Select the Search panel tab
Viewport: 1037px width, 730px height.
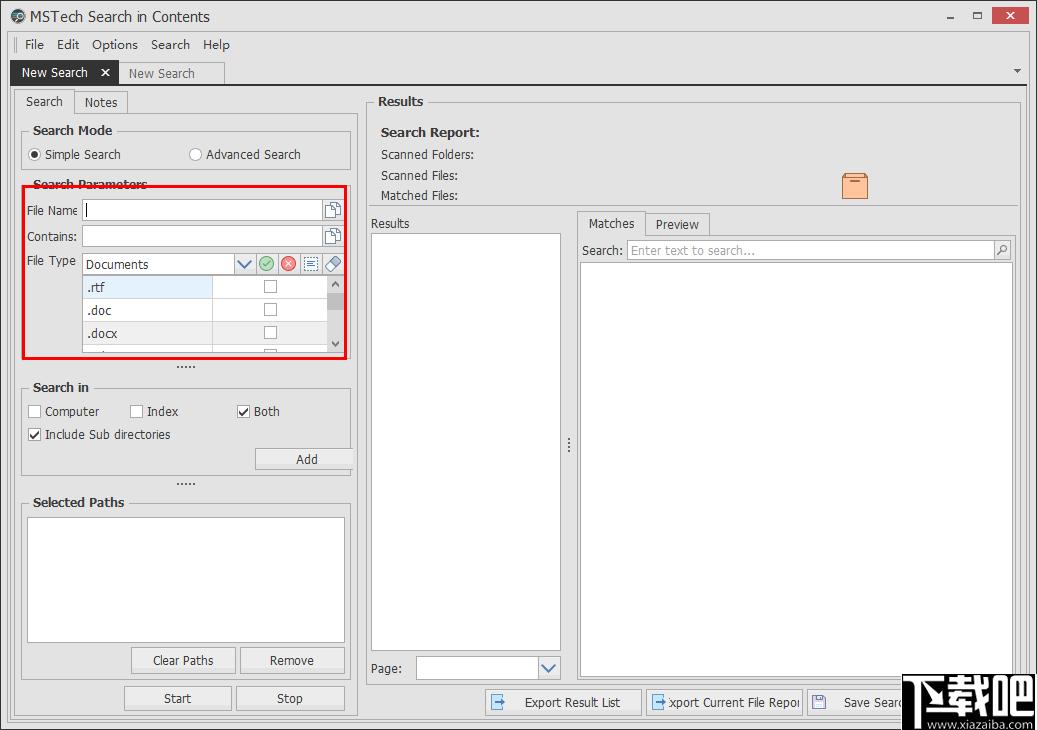(44, 101)
